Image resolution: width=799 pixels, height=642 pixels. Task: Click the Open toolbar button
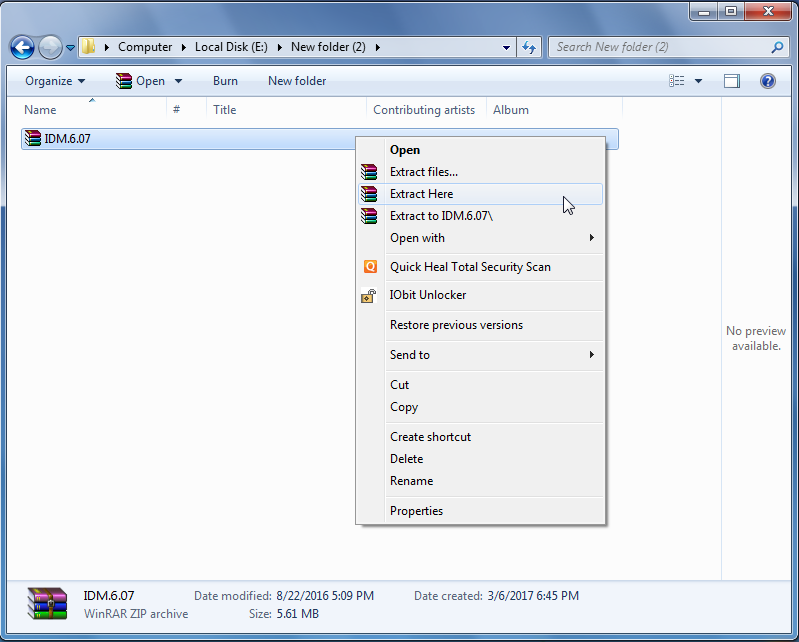coord(140,81)
